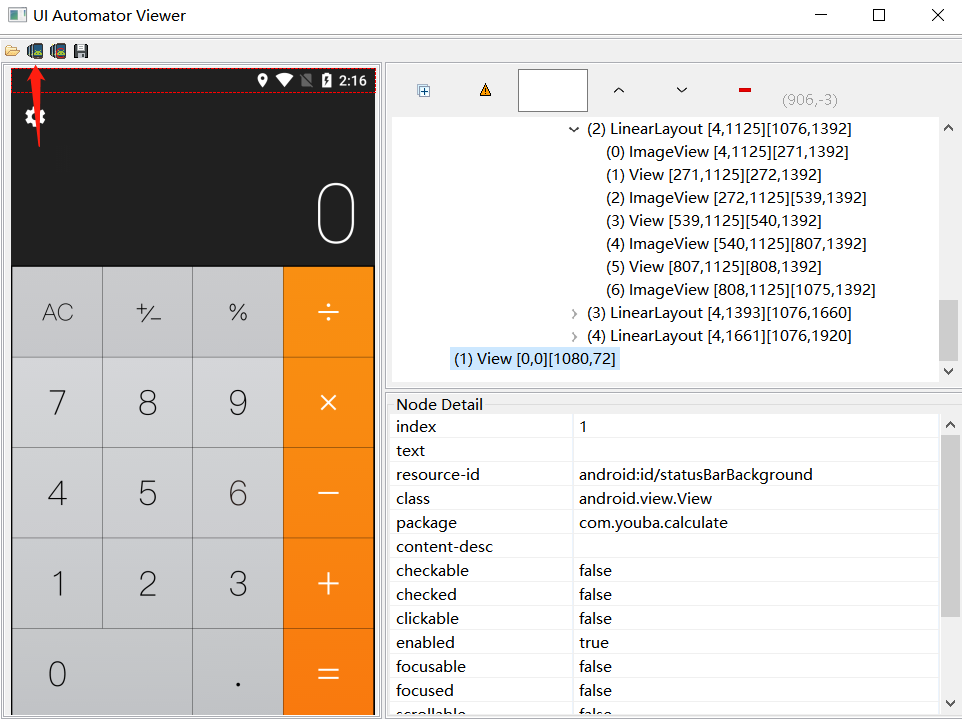The width and height of the screenshot is (962, 720).
Task: Click the red minus delete search icon
Action: pyautogui.click(x=744, y=90)
